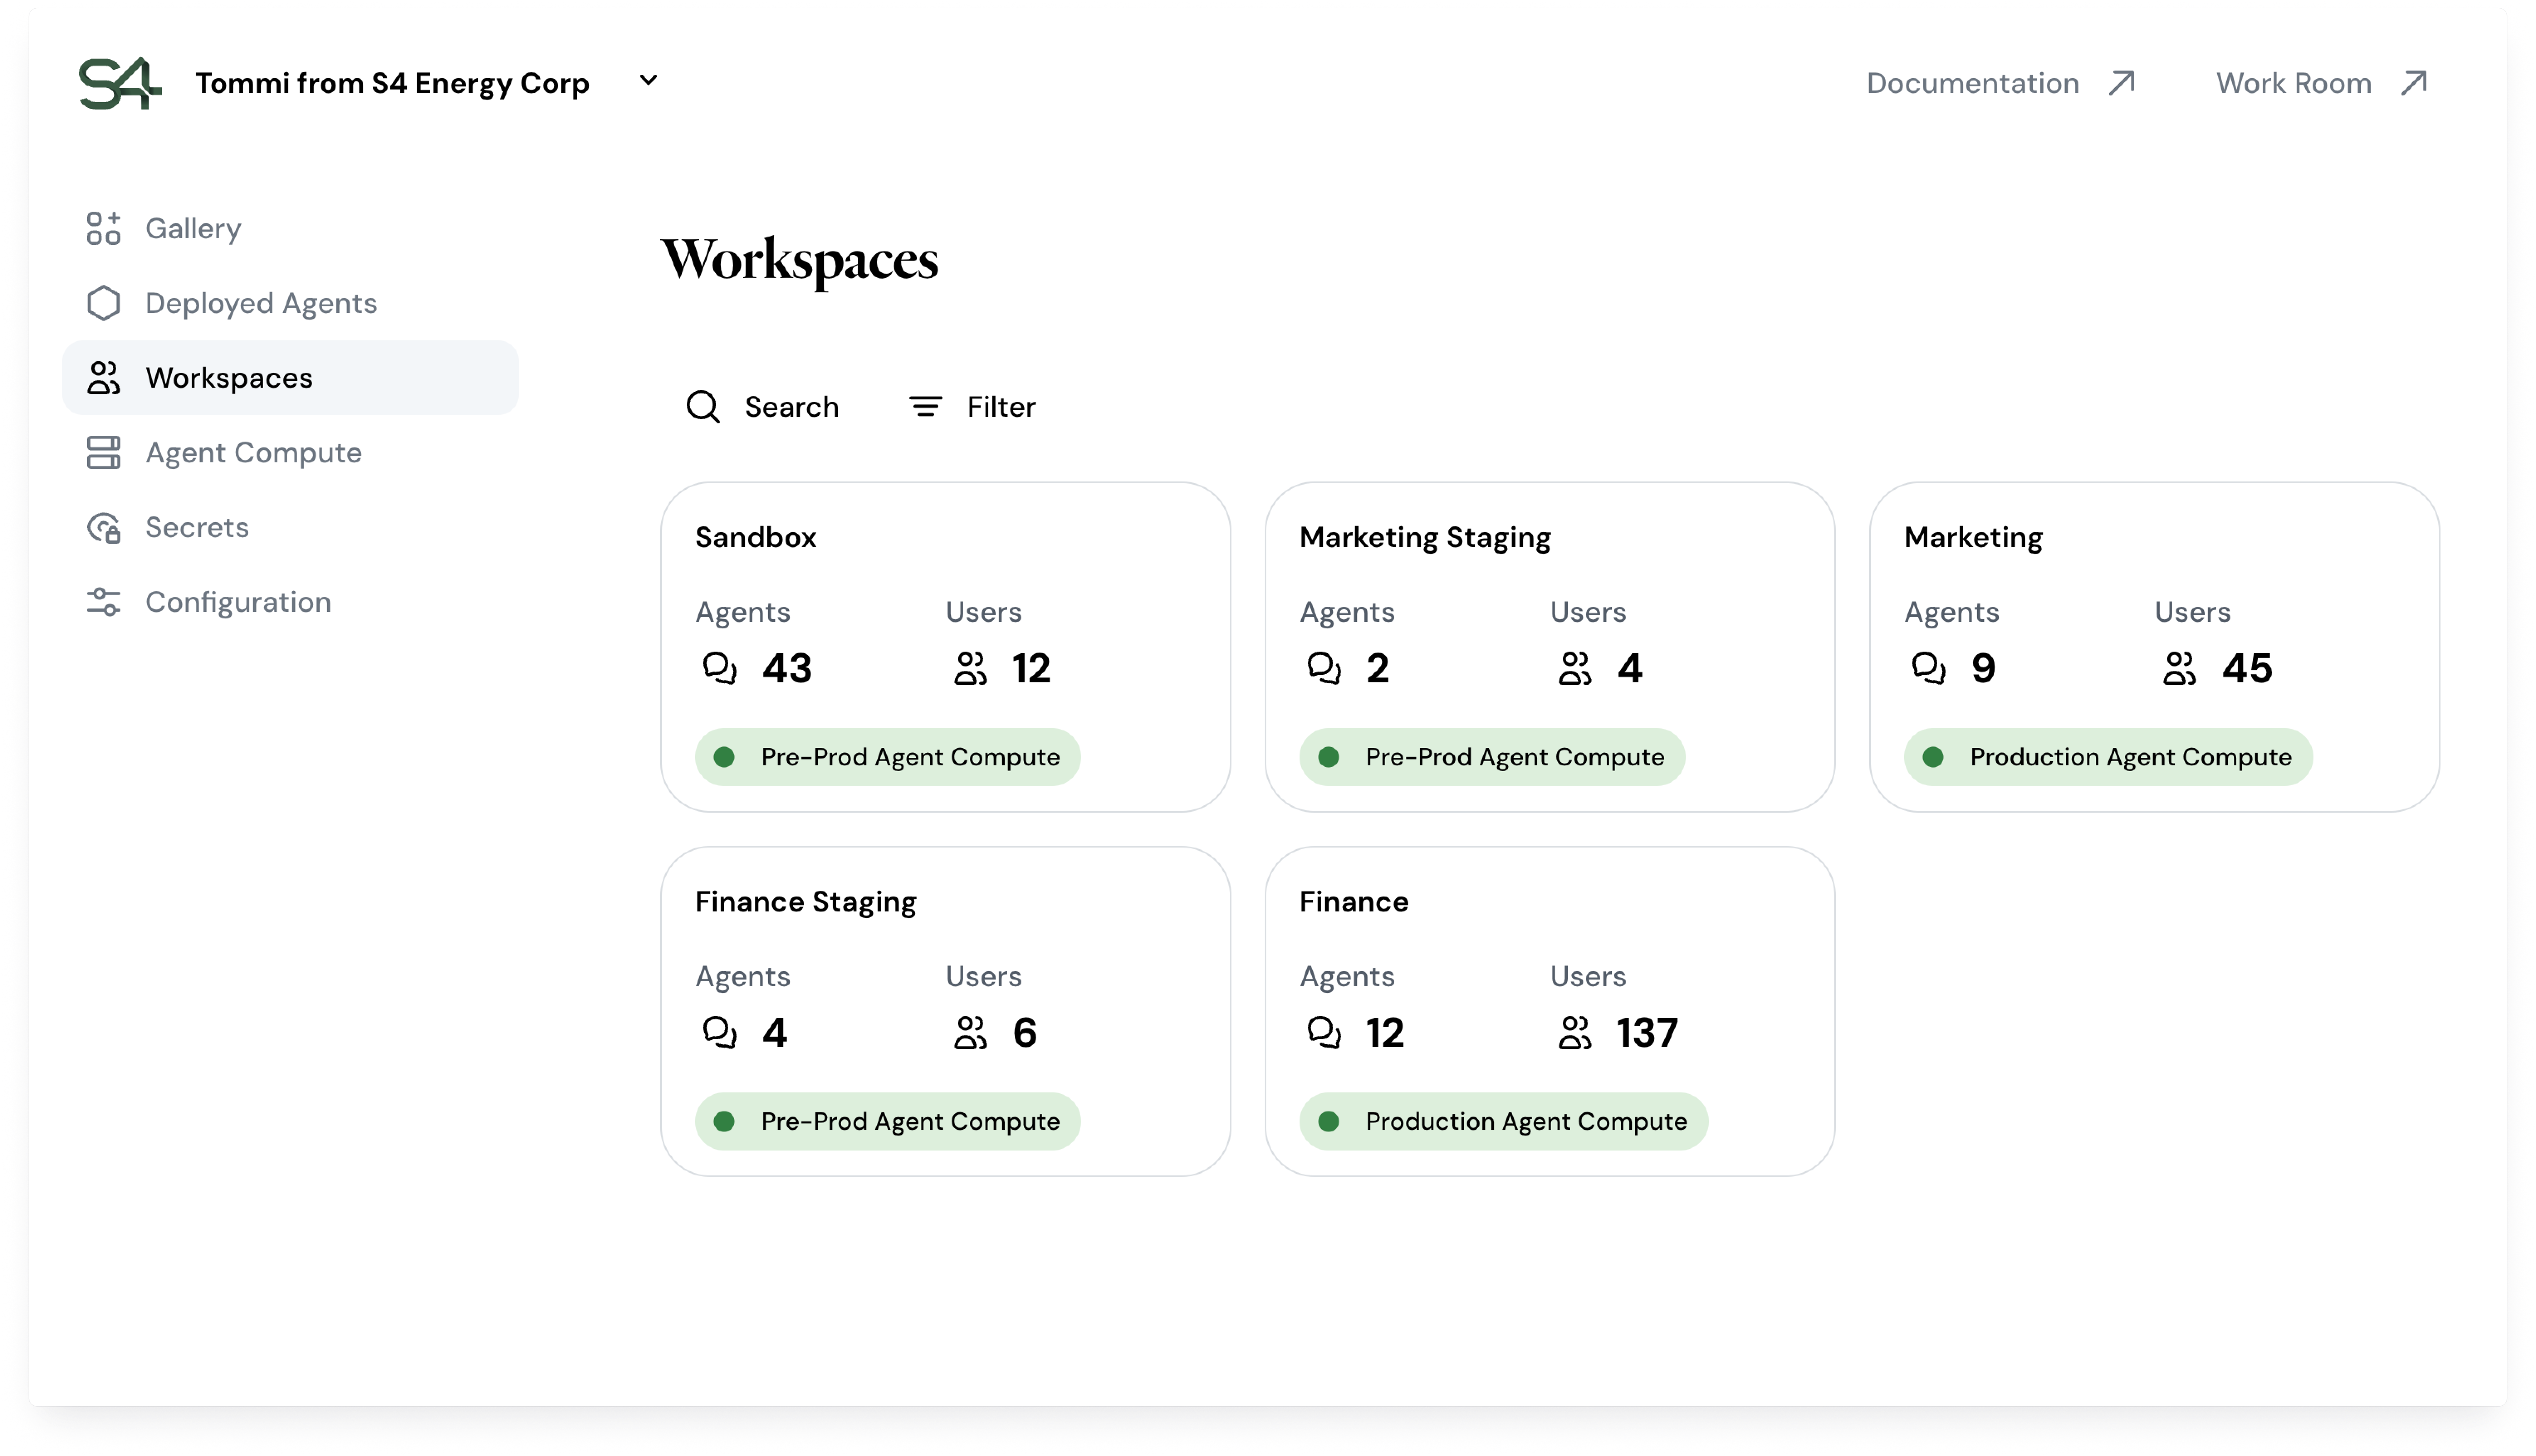Expand the account dropdown chevron beside Tommi
This screenshot has height=1456, width=2536.
tap(648, 80)
